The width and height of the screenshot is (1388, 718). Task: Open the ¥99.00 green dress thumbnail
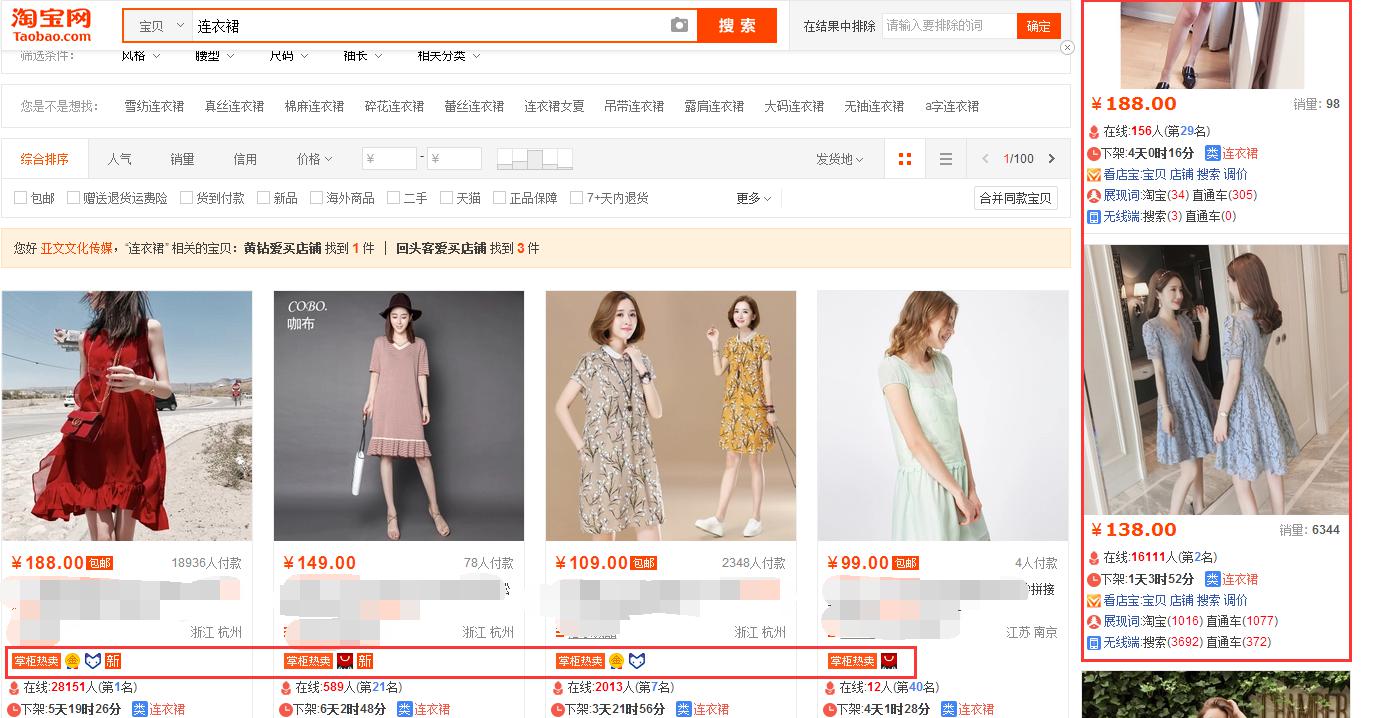tap(942, 416)
